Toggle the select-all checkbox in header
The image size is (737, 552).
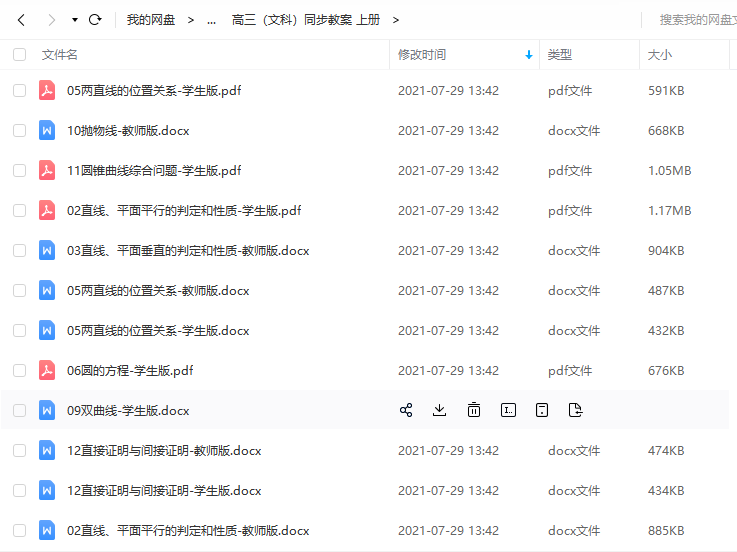tap(20, 55)
